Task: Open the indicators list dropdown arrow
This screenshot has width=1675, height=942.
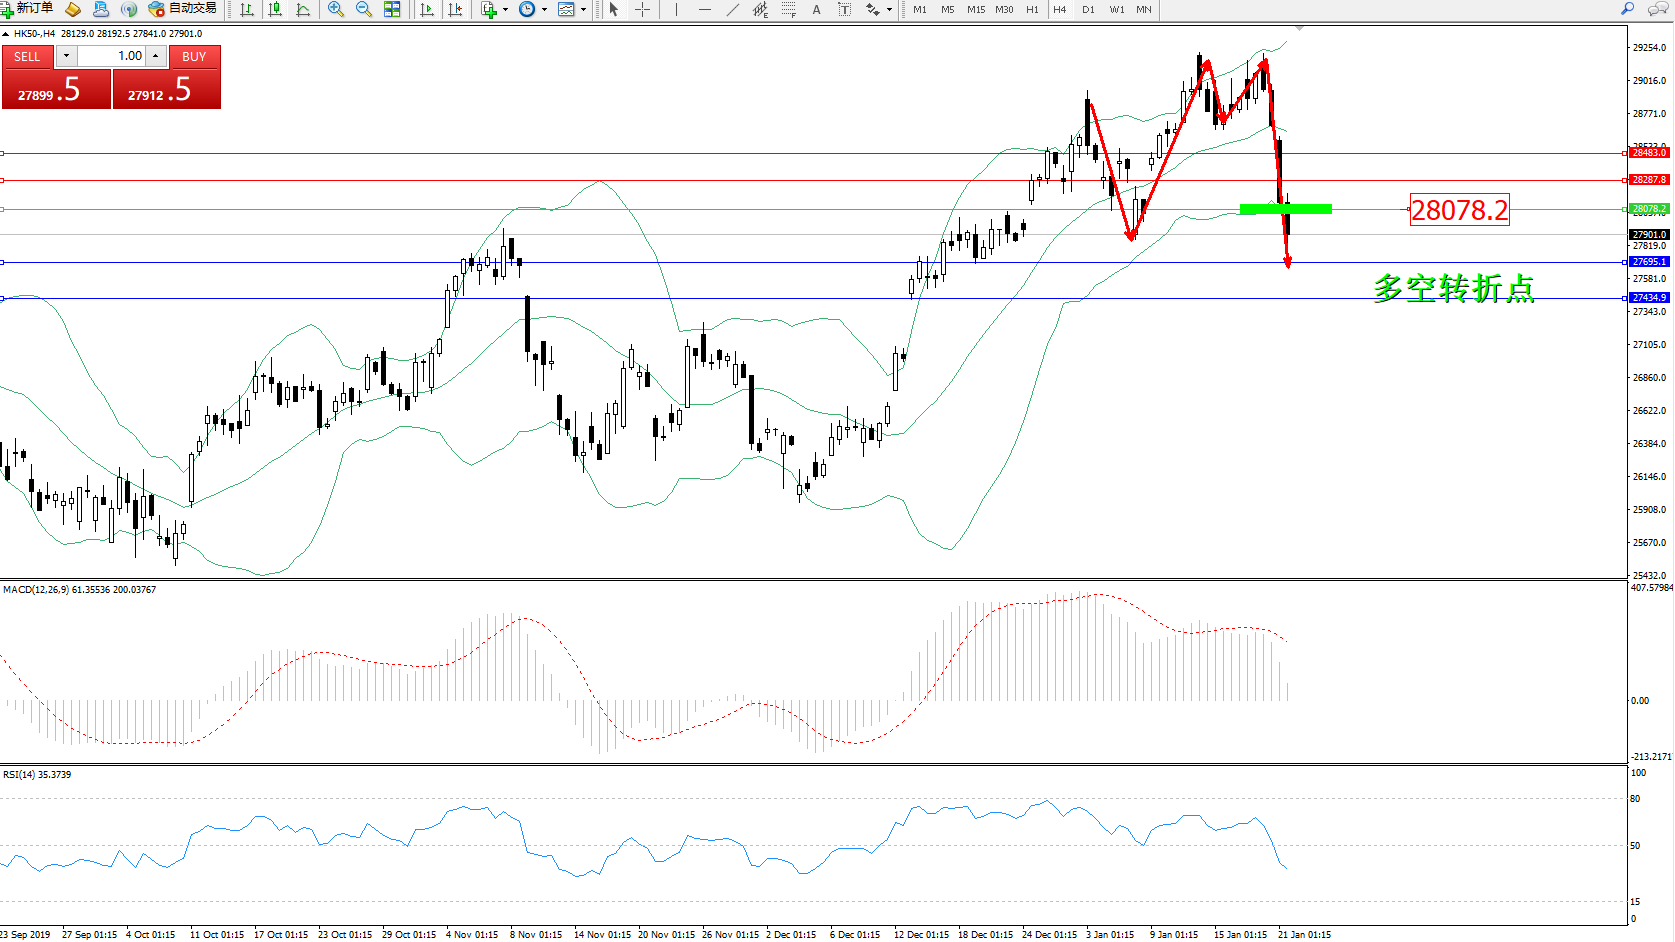Action: (505, 9)
